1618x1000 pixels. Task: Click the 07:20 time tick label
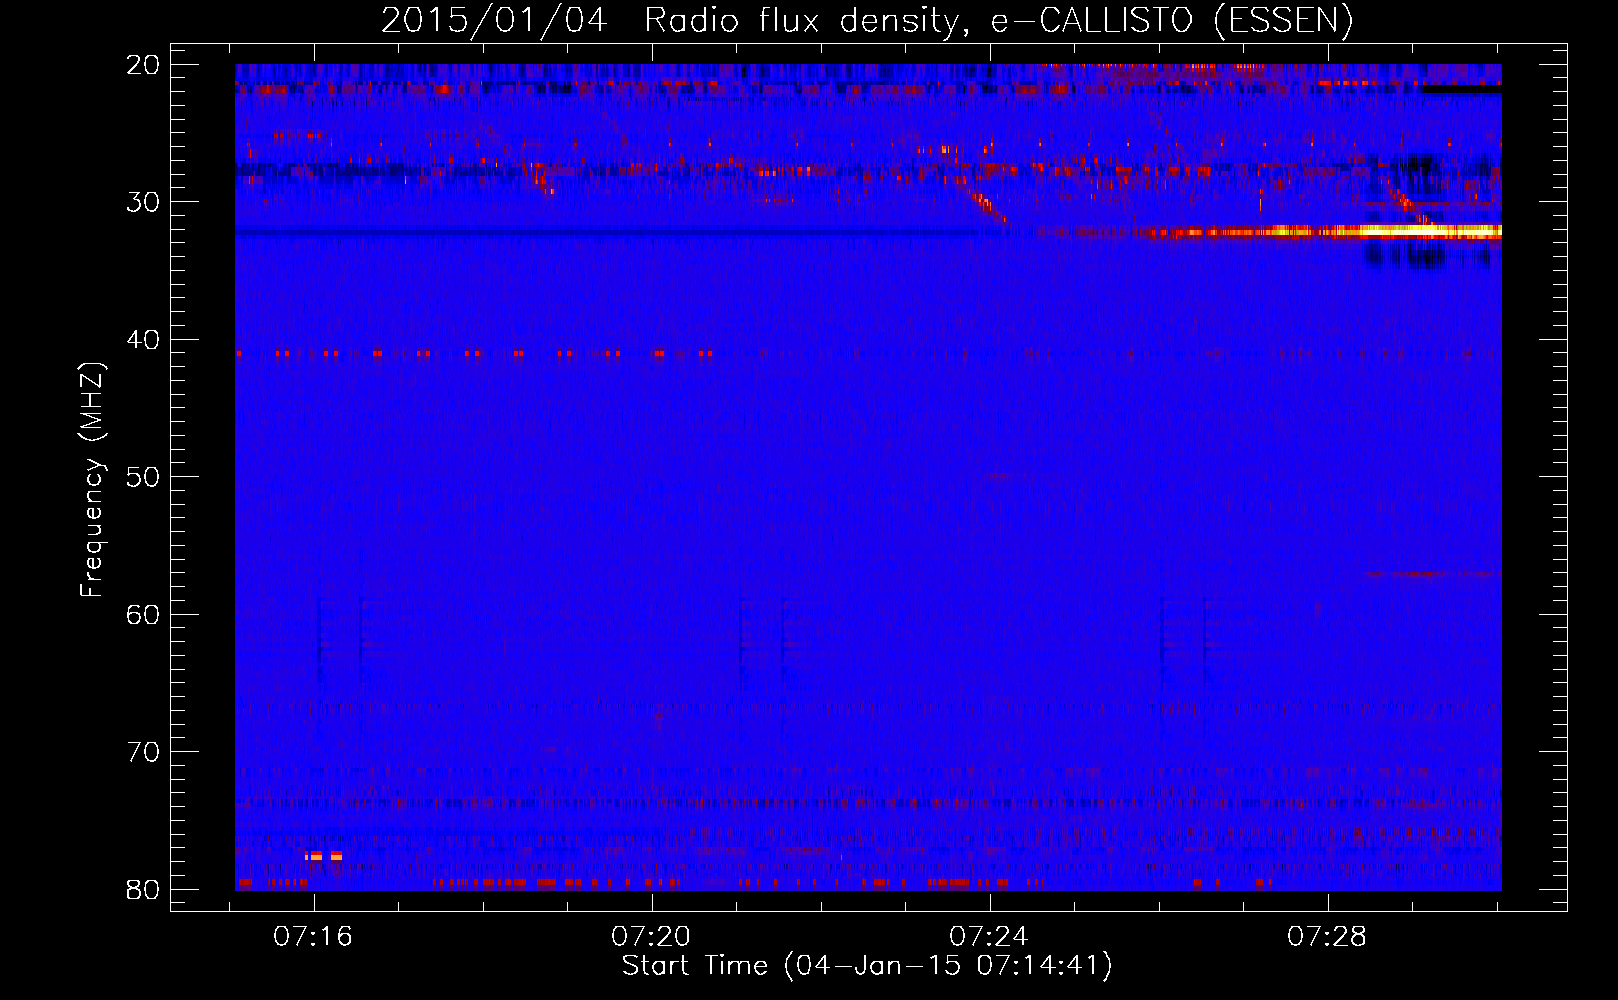(x=651, y=937)
